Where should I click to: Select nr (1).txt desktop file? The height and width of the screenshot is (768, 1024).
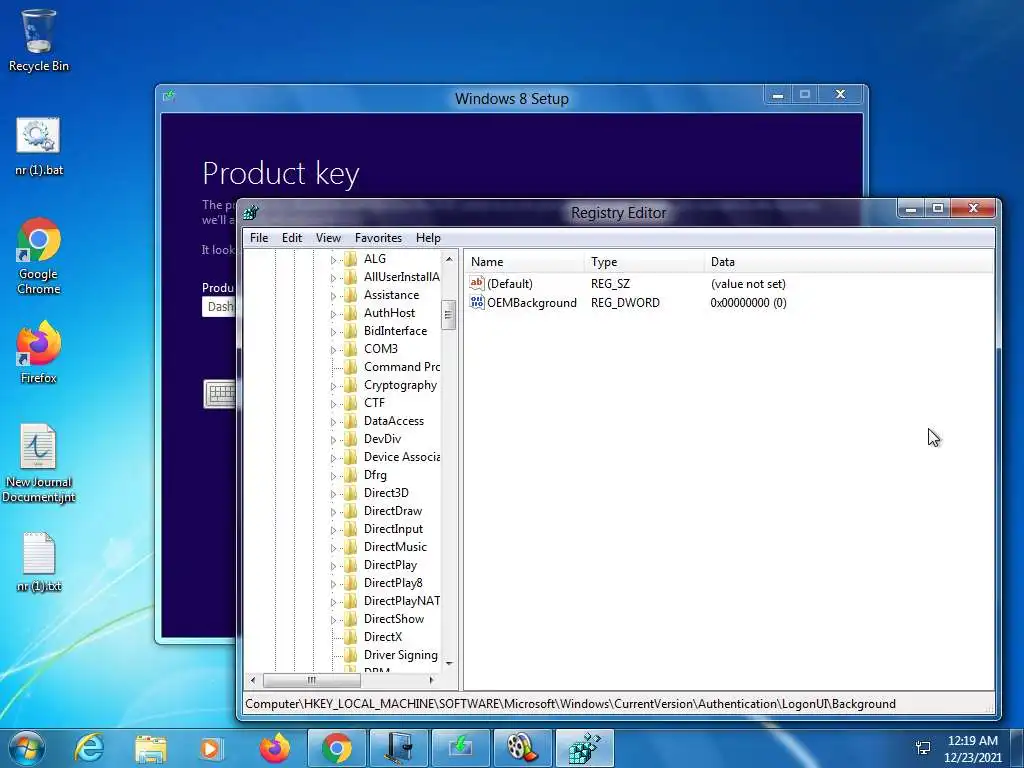pyautogui.click(x=39, y=562)
